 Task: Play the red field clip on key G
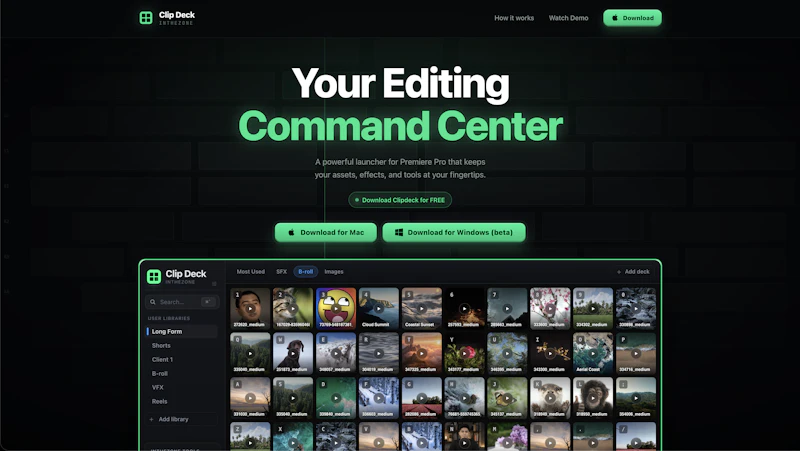[x=421, y=398]
